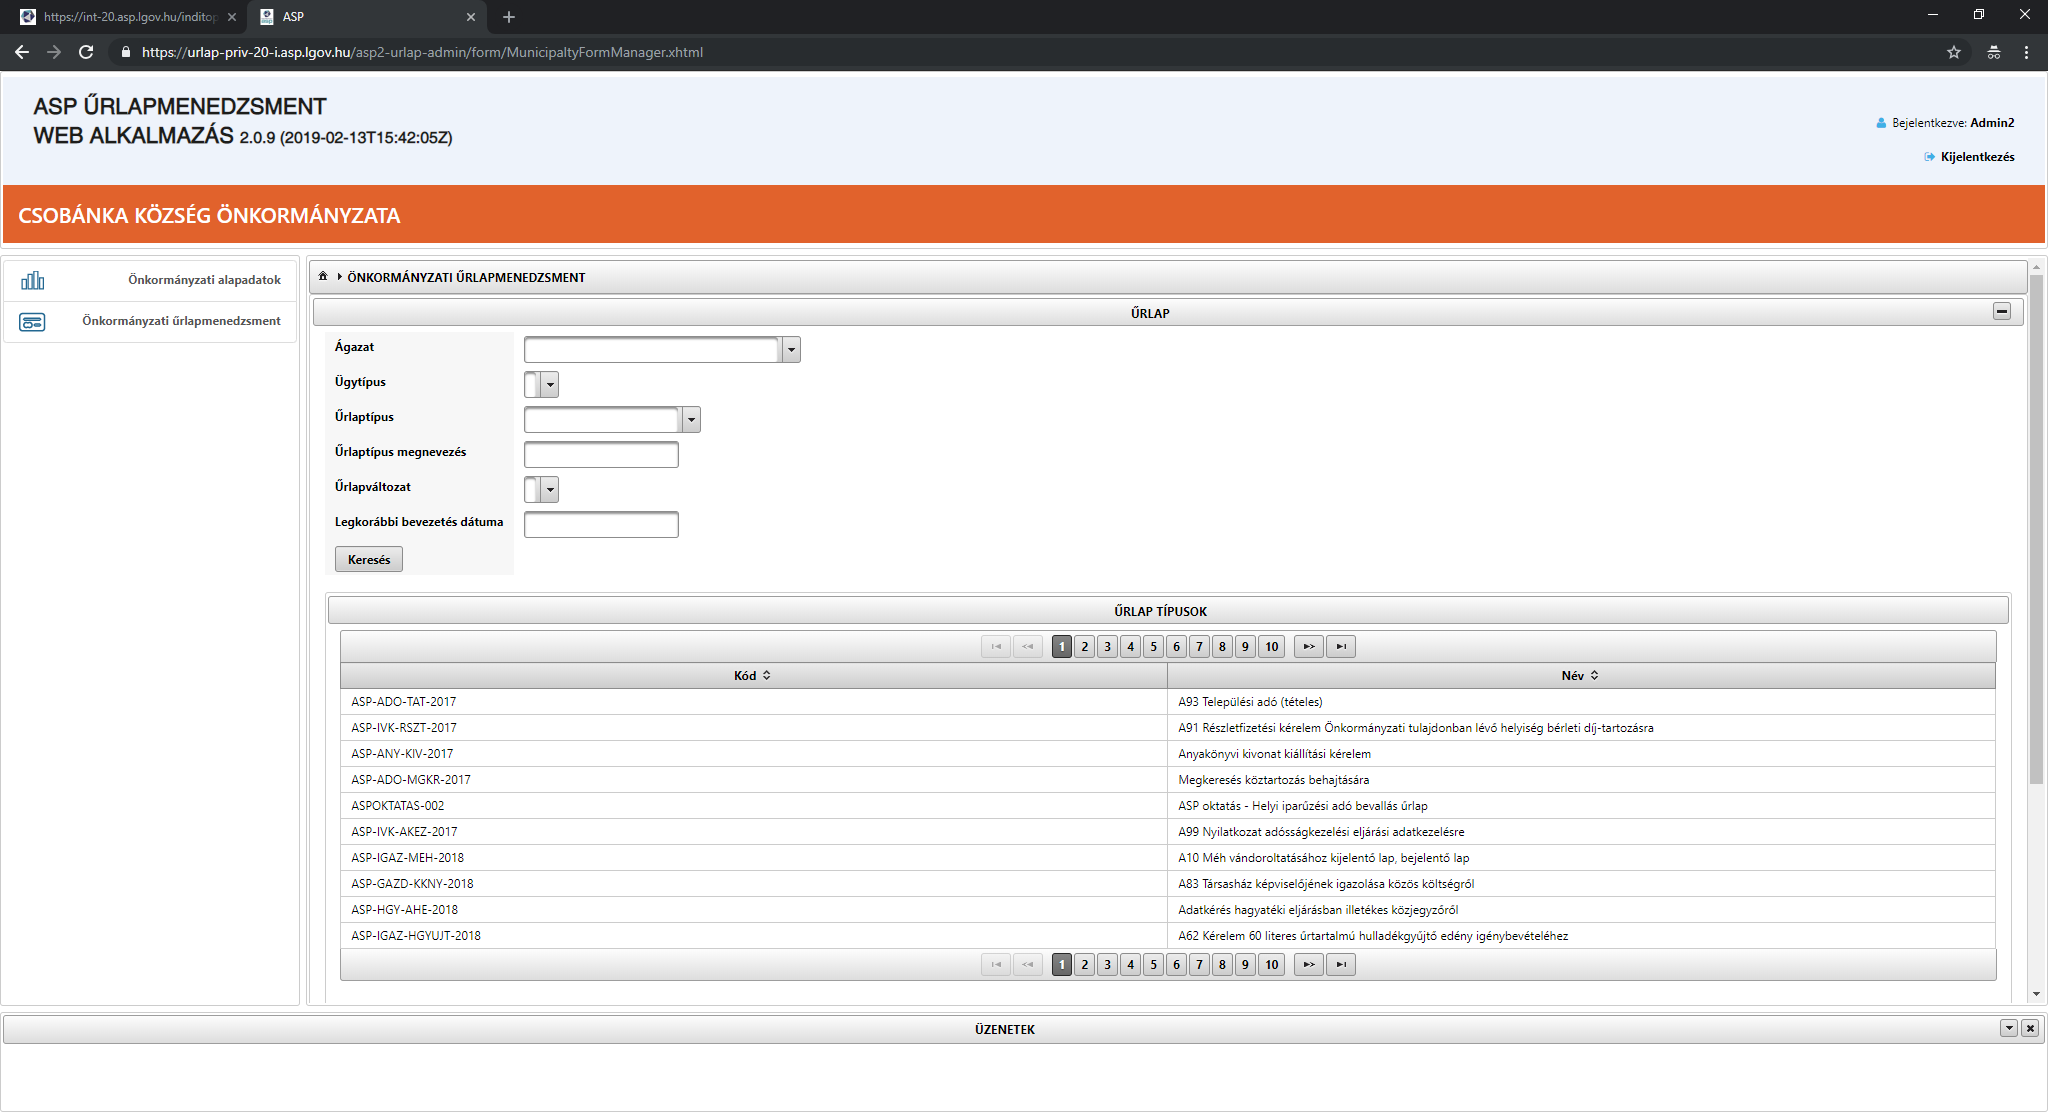This screenshot has height=1112, width=2048.
Task: Collapse the ÜZENETEK panel arrow
Action: 2008,1028
